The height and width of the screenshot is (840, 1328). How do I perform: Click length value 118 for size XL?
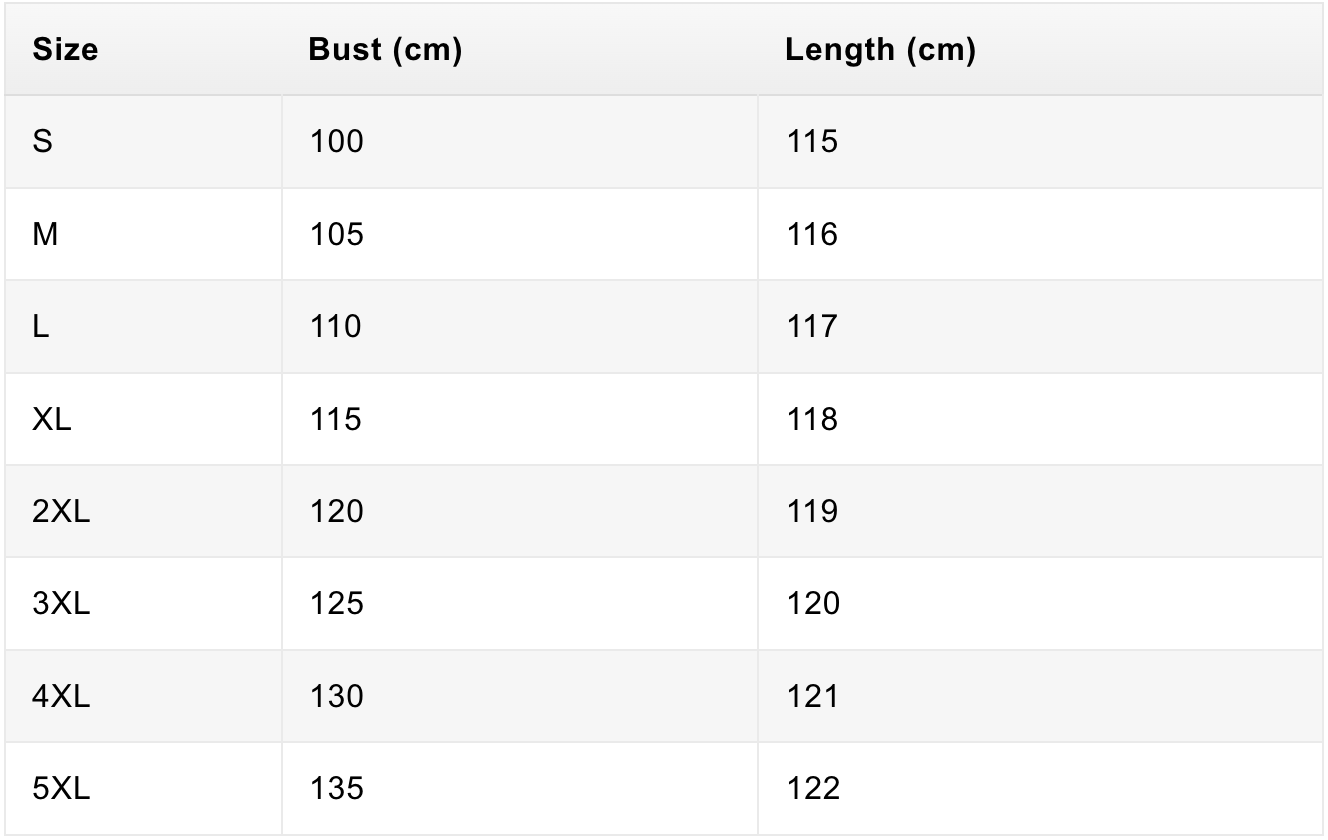click(x=812, y=420)
